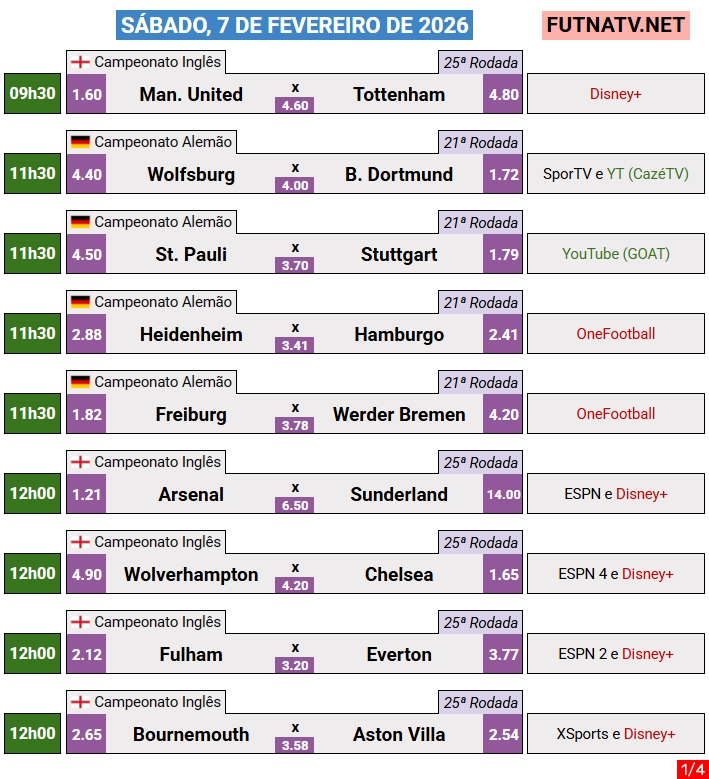This screenshot has height=779, width=709.
Task: Click the England flag above Arsenal x Sunderland
Action: point(80,462)
